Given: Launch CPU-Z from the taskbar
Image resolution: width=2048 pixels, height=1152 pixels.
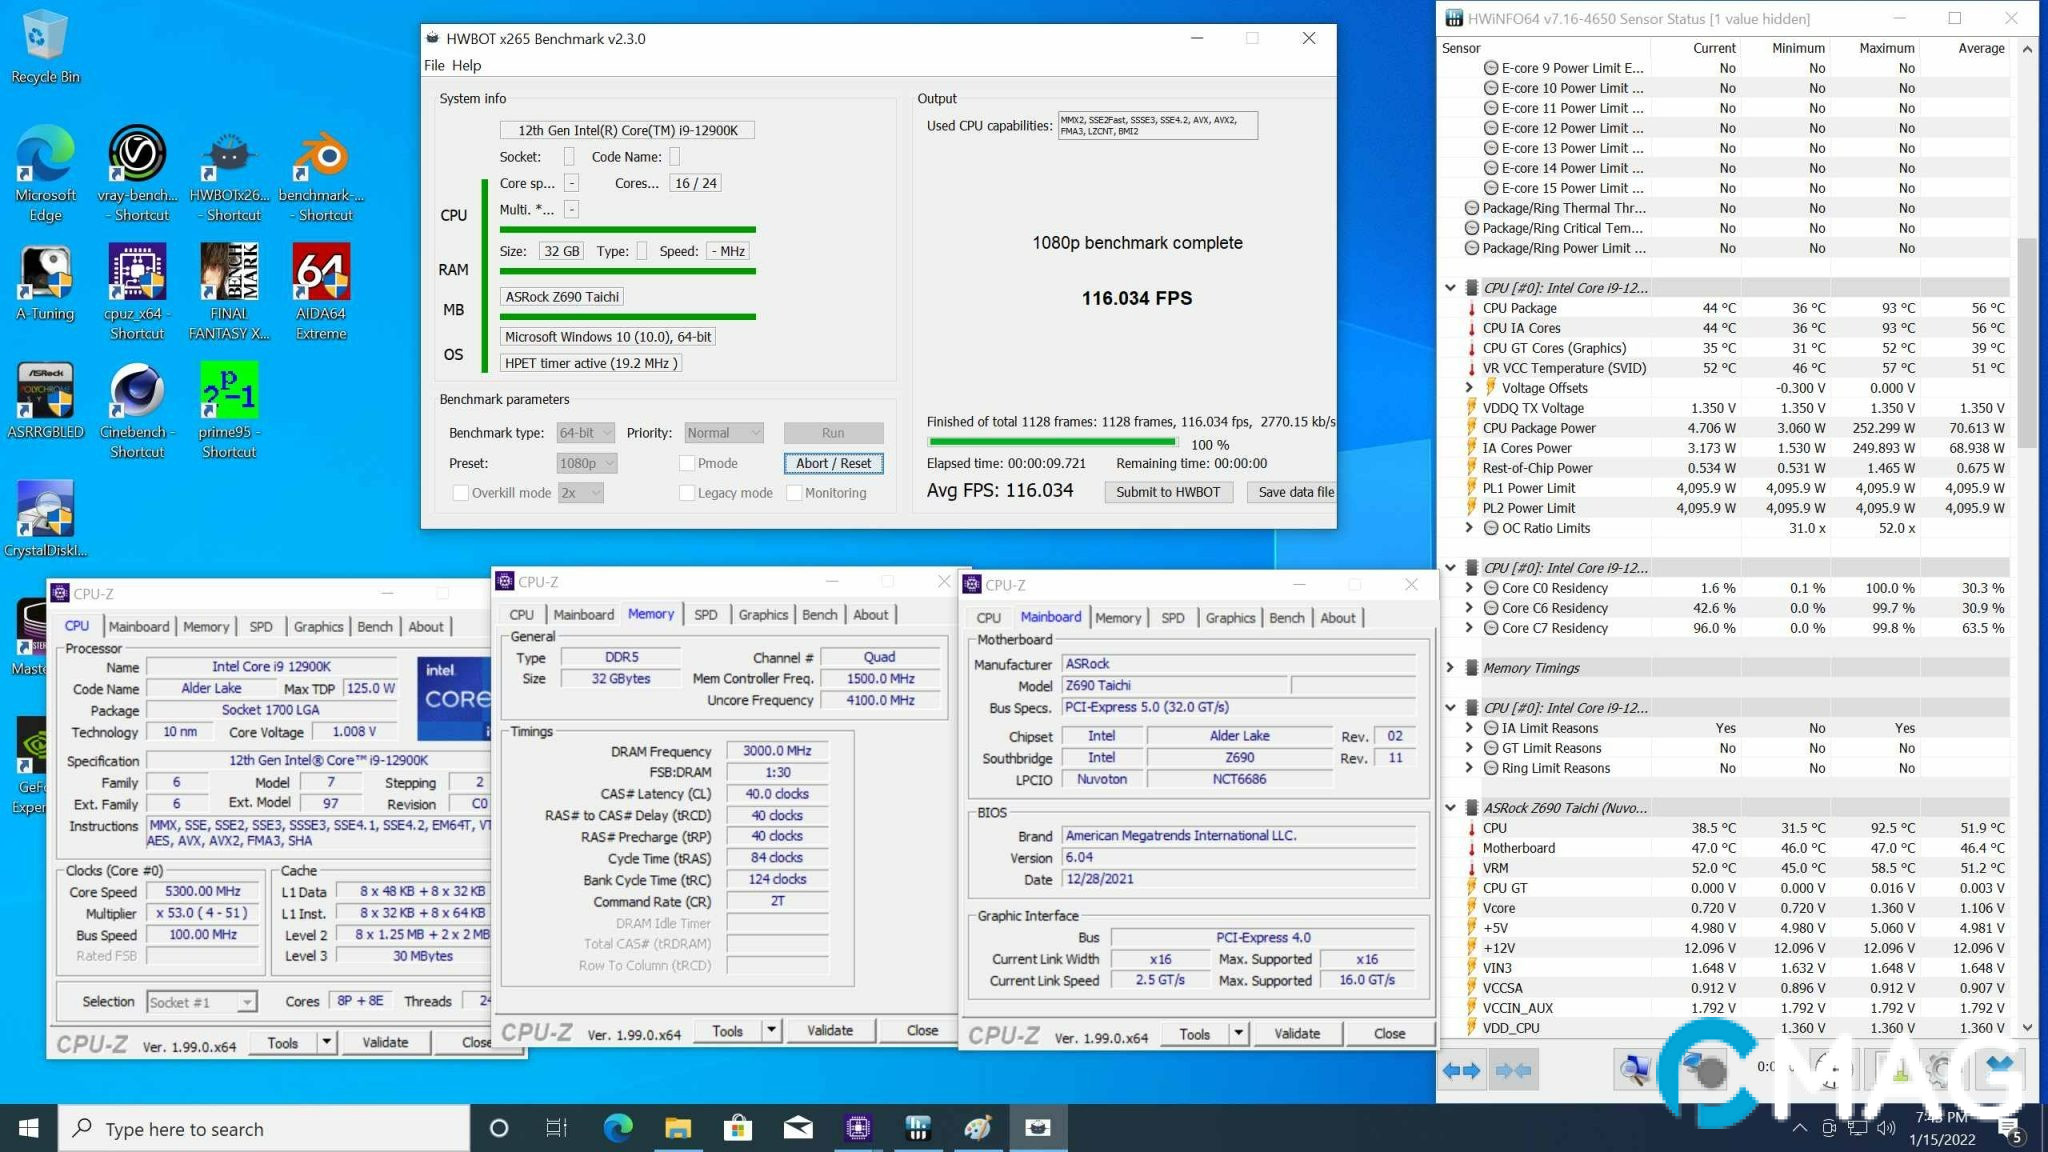Looking at the screenshot, I should tap(858, 1128).
